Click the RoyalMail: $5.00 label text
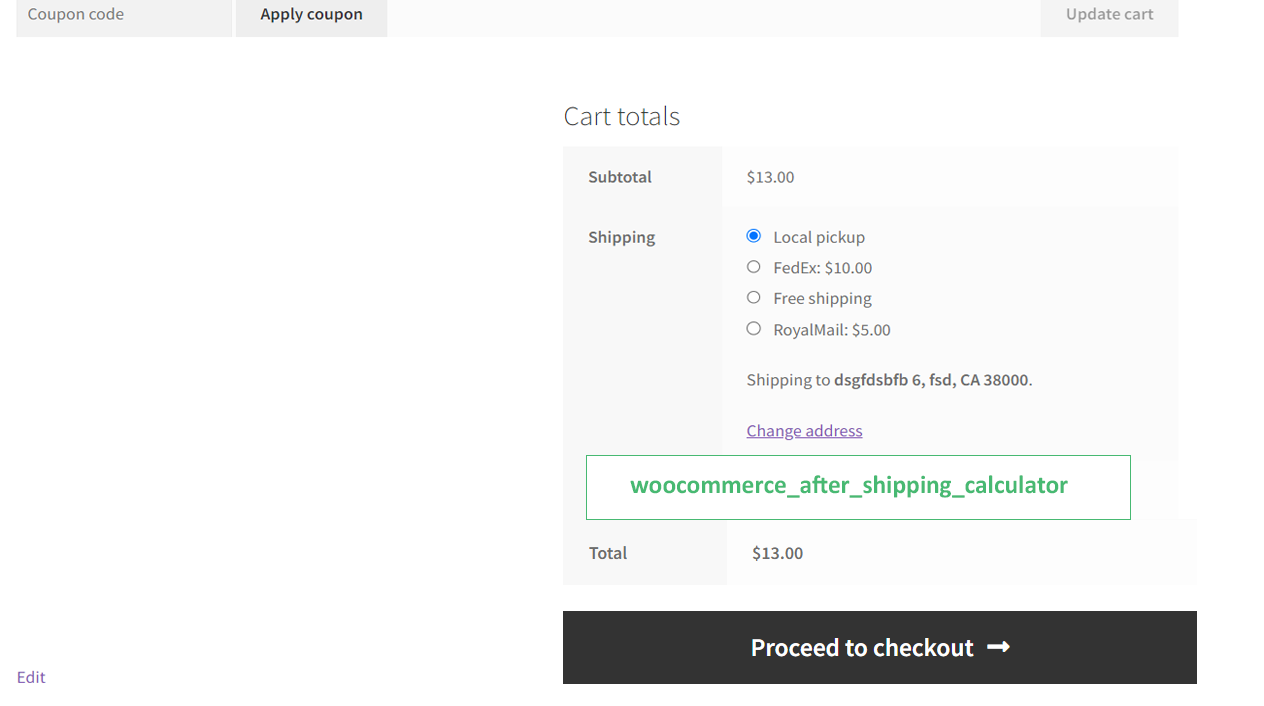This screenshot has height=706, width=1264. point(831,330)
